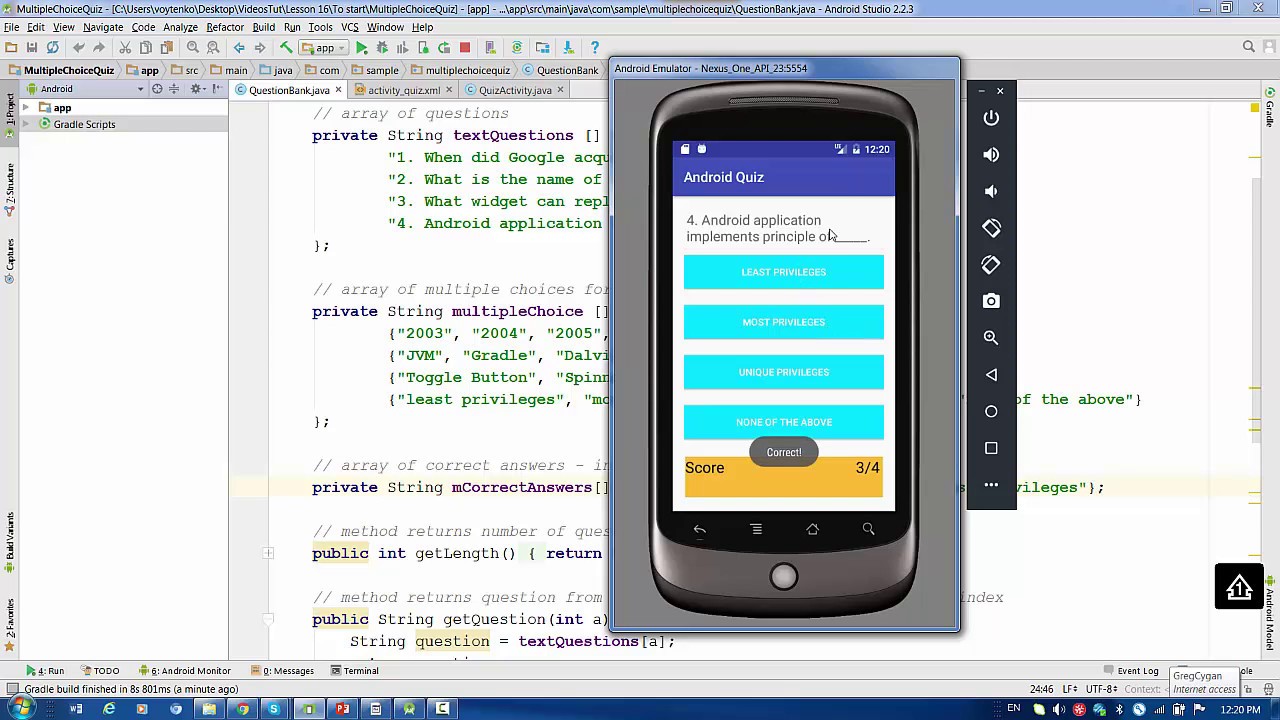Screen dimensions: 1280x720
Task: Open the Run tool window tab
Action: click(45, 671)
